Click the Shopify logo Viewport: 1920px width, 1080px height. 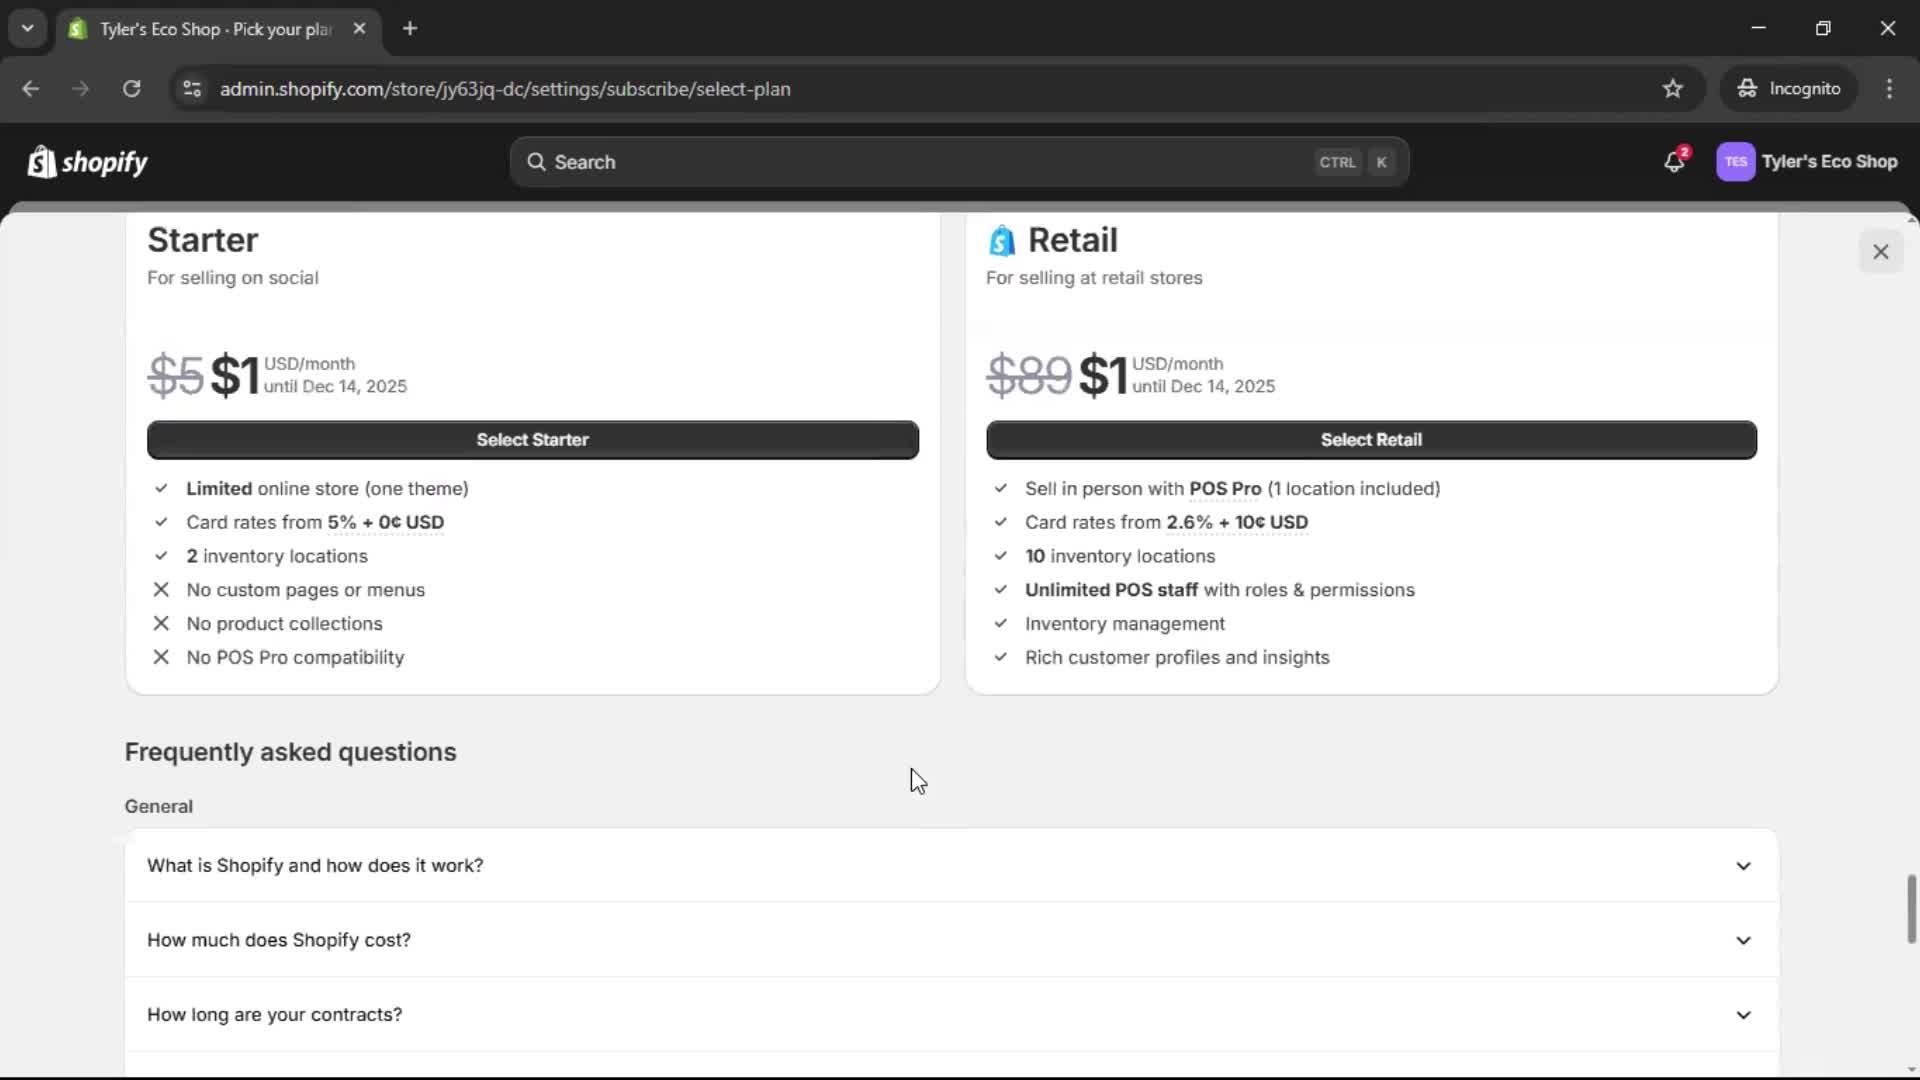point(87,162)
